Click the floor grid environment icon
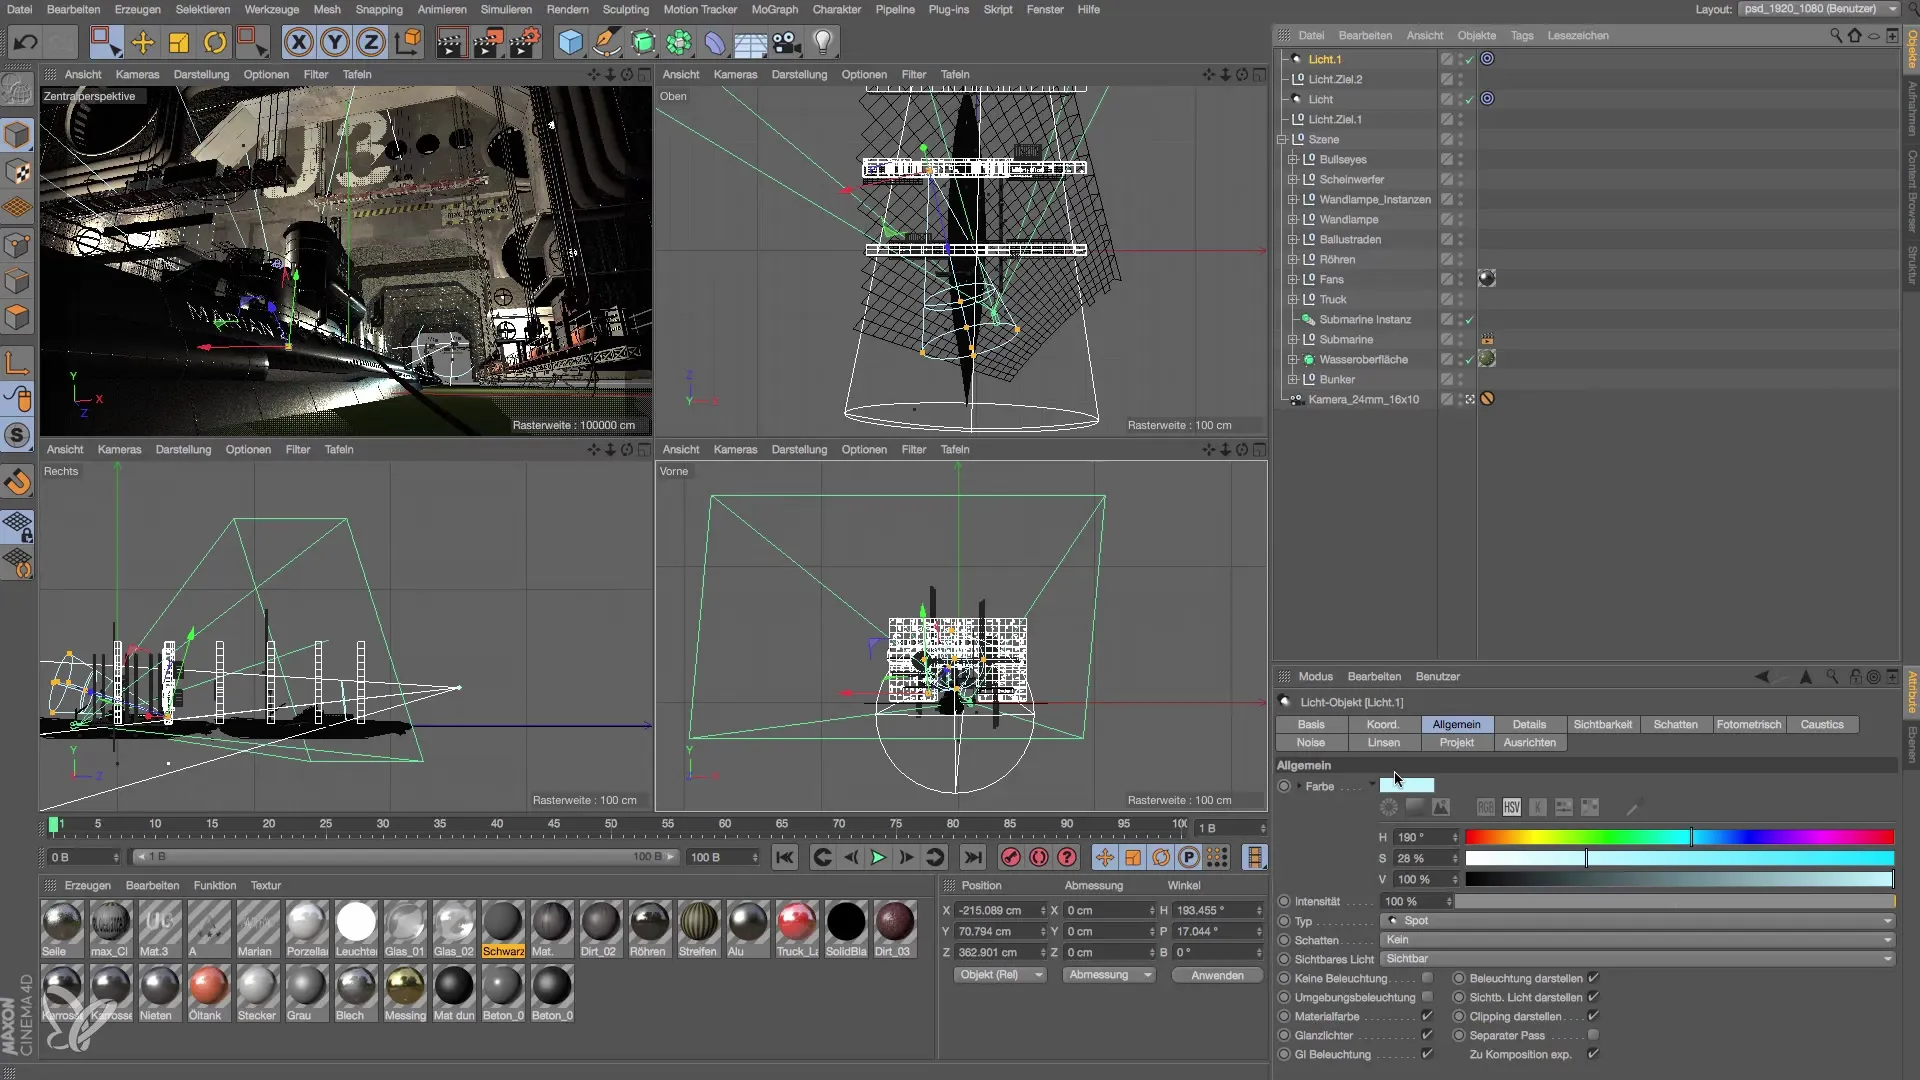Image resolution: width=1920 pixels, height=1080 pixels. 750,42
